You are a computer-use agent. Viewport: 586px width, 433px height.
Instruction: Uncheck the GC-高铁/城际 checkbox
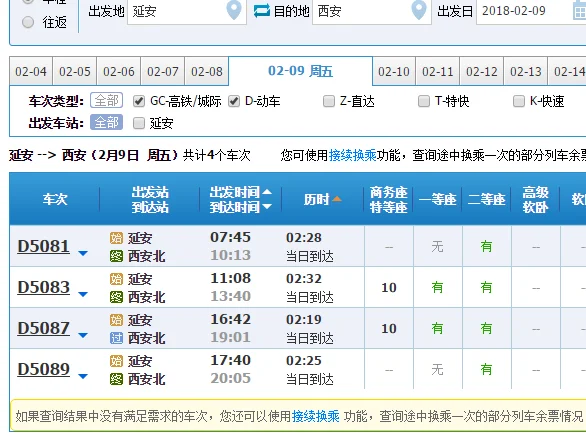click(x=139, y=101)
